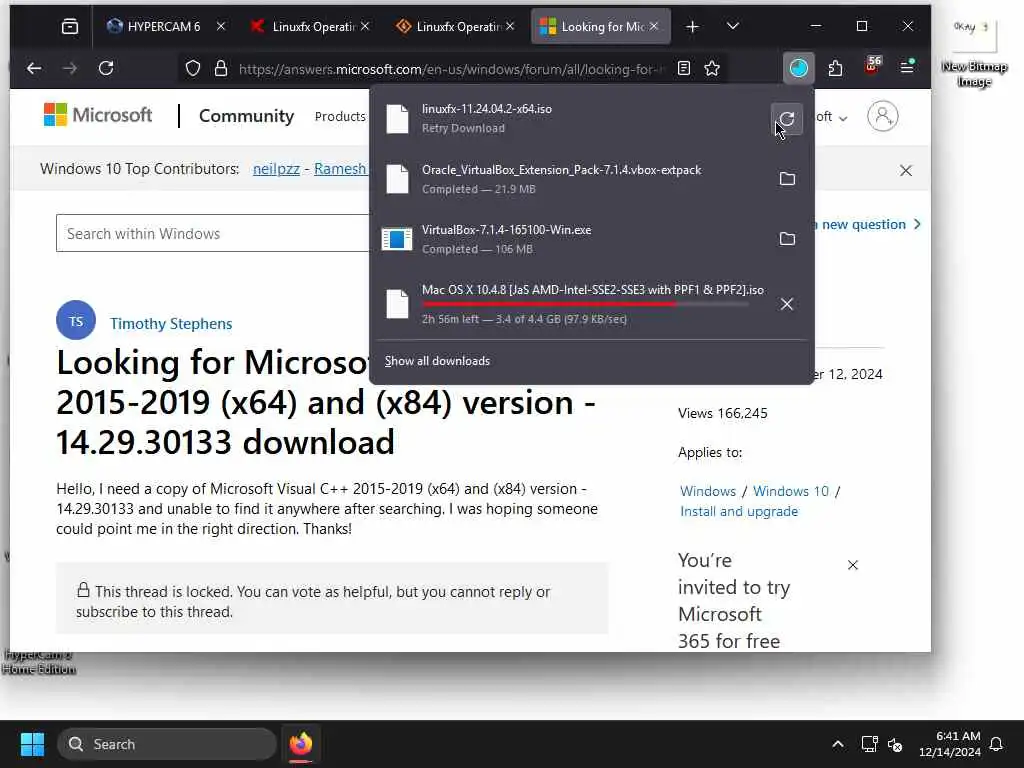This screenshot has width=1024, height=768.
Task: Open Install and upgrade topic link
Action: click(739, 511)
